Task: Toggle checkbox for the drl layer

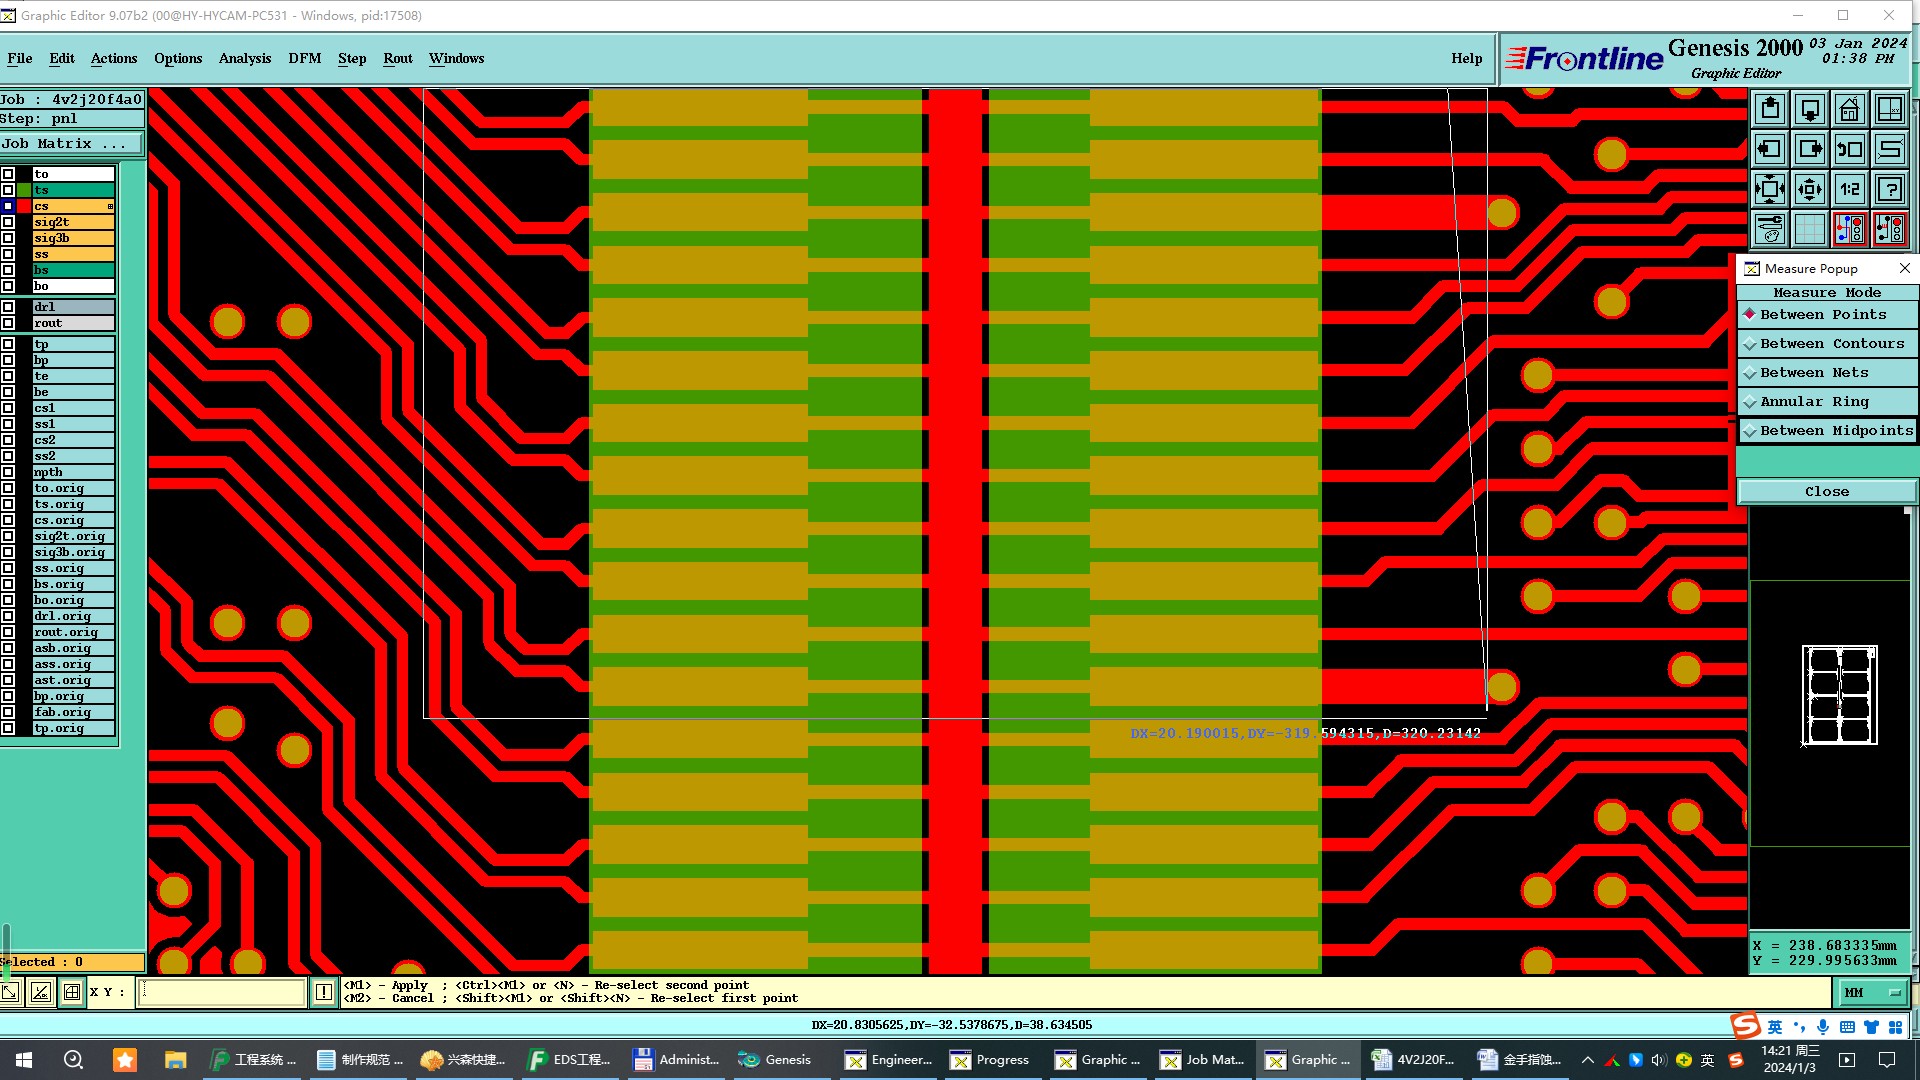Action: coord(8,307)
